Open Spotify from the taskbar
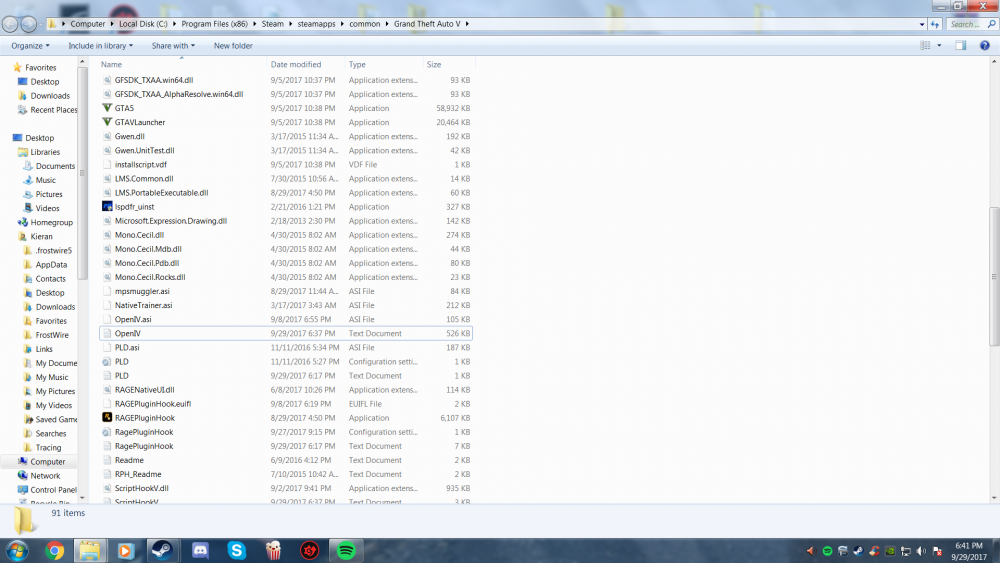Screen dimensions: 1000x563 coord(346,550)
